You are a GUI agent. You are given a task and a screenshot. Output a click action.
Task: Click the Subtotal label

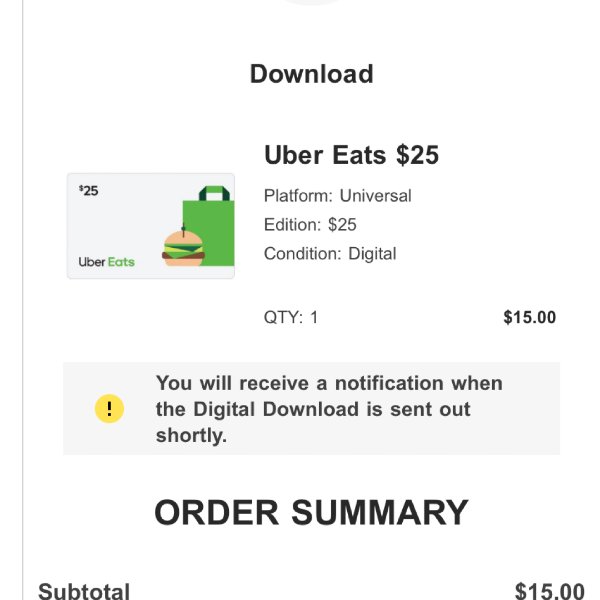click(x=84, y=591)
